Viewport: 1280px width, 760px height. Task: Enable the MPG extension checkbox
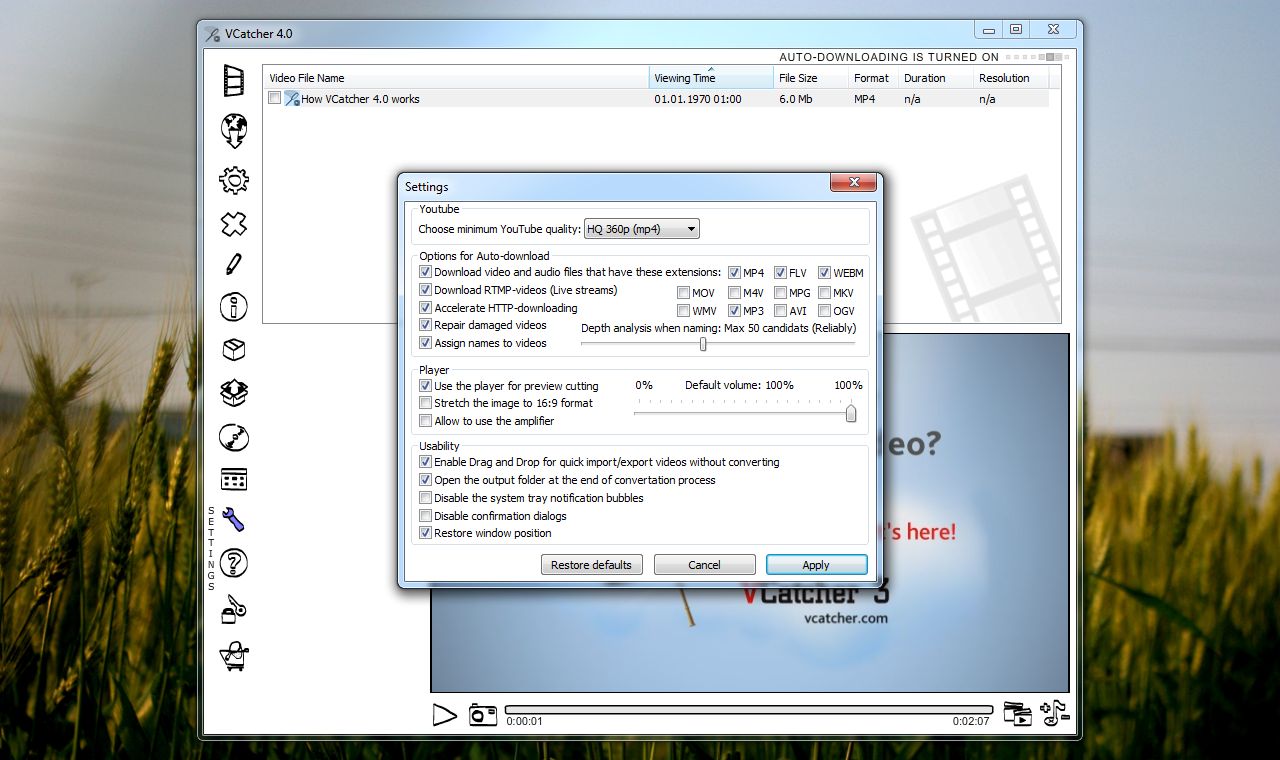[x=781, y=293]
